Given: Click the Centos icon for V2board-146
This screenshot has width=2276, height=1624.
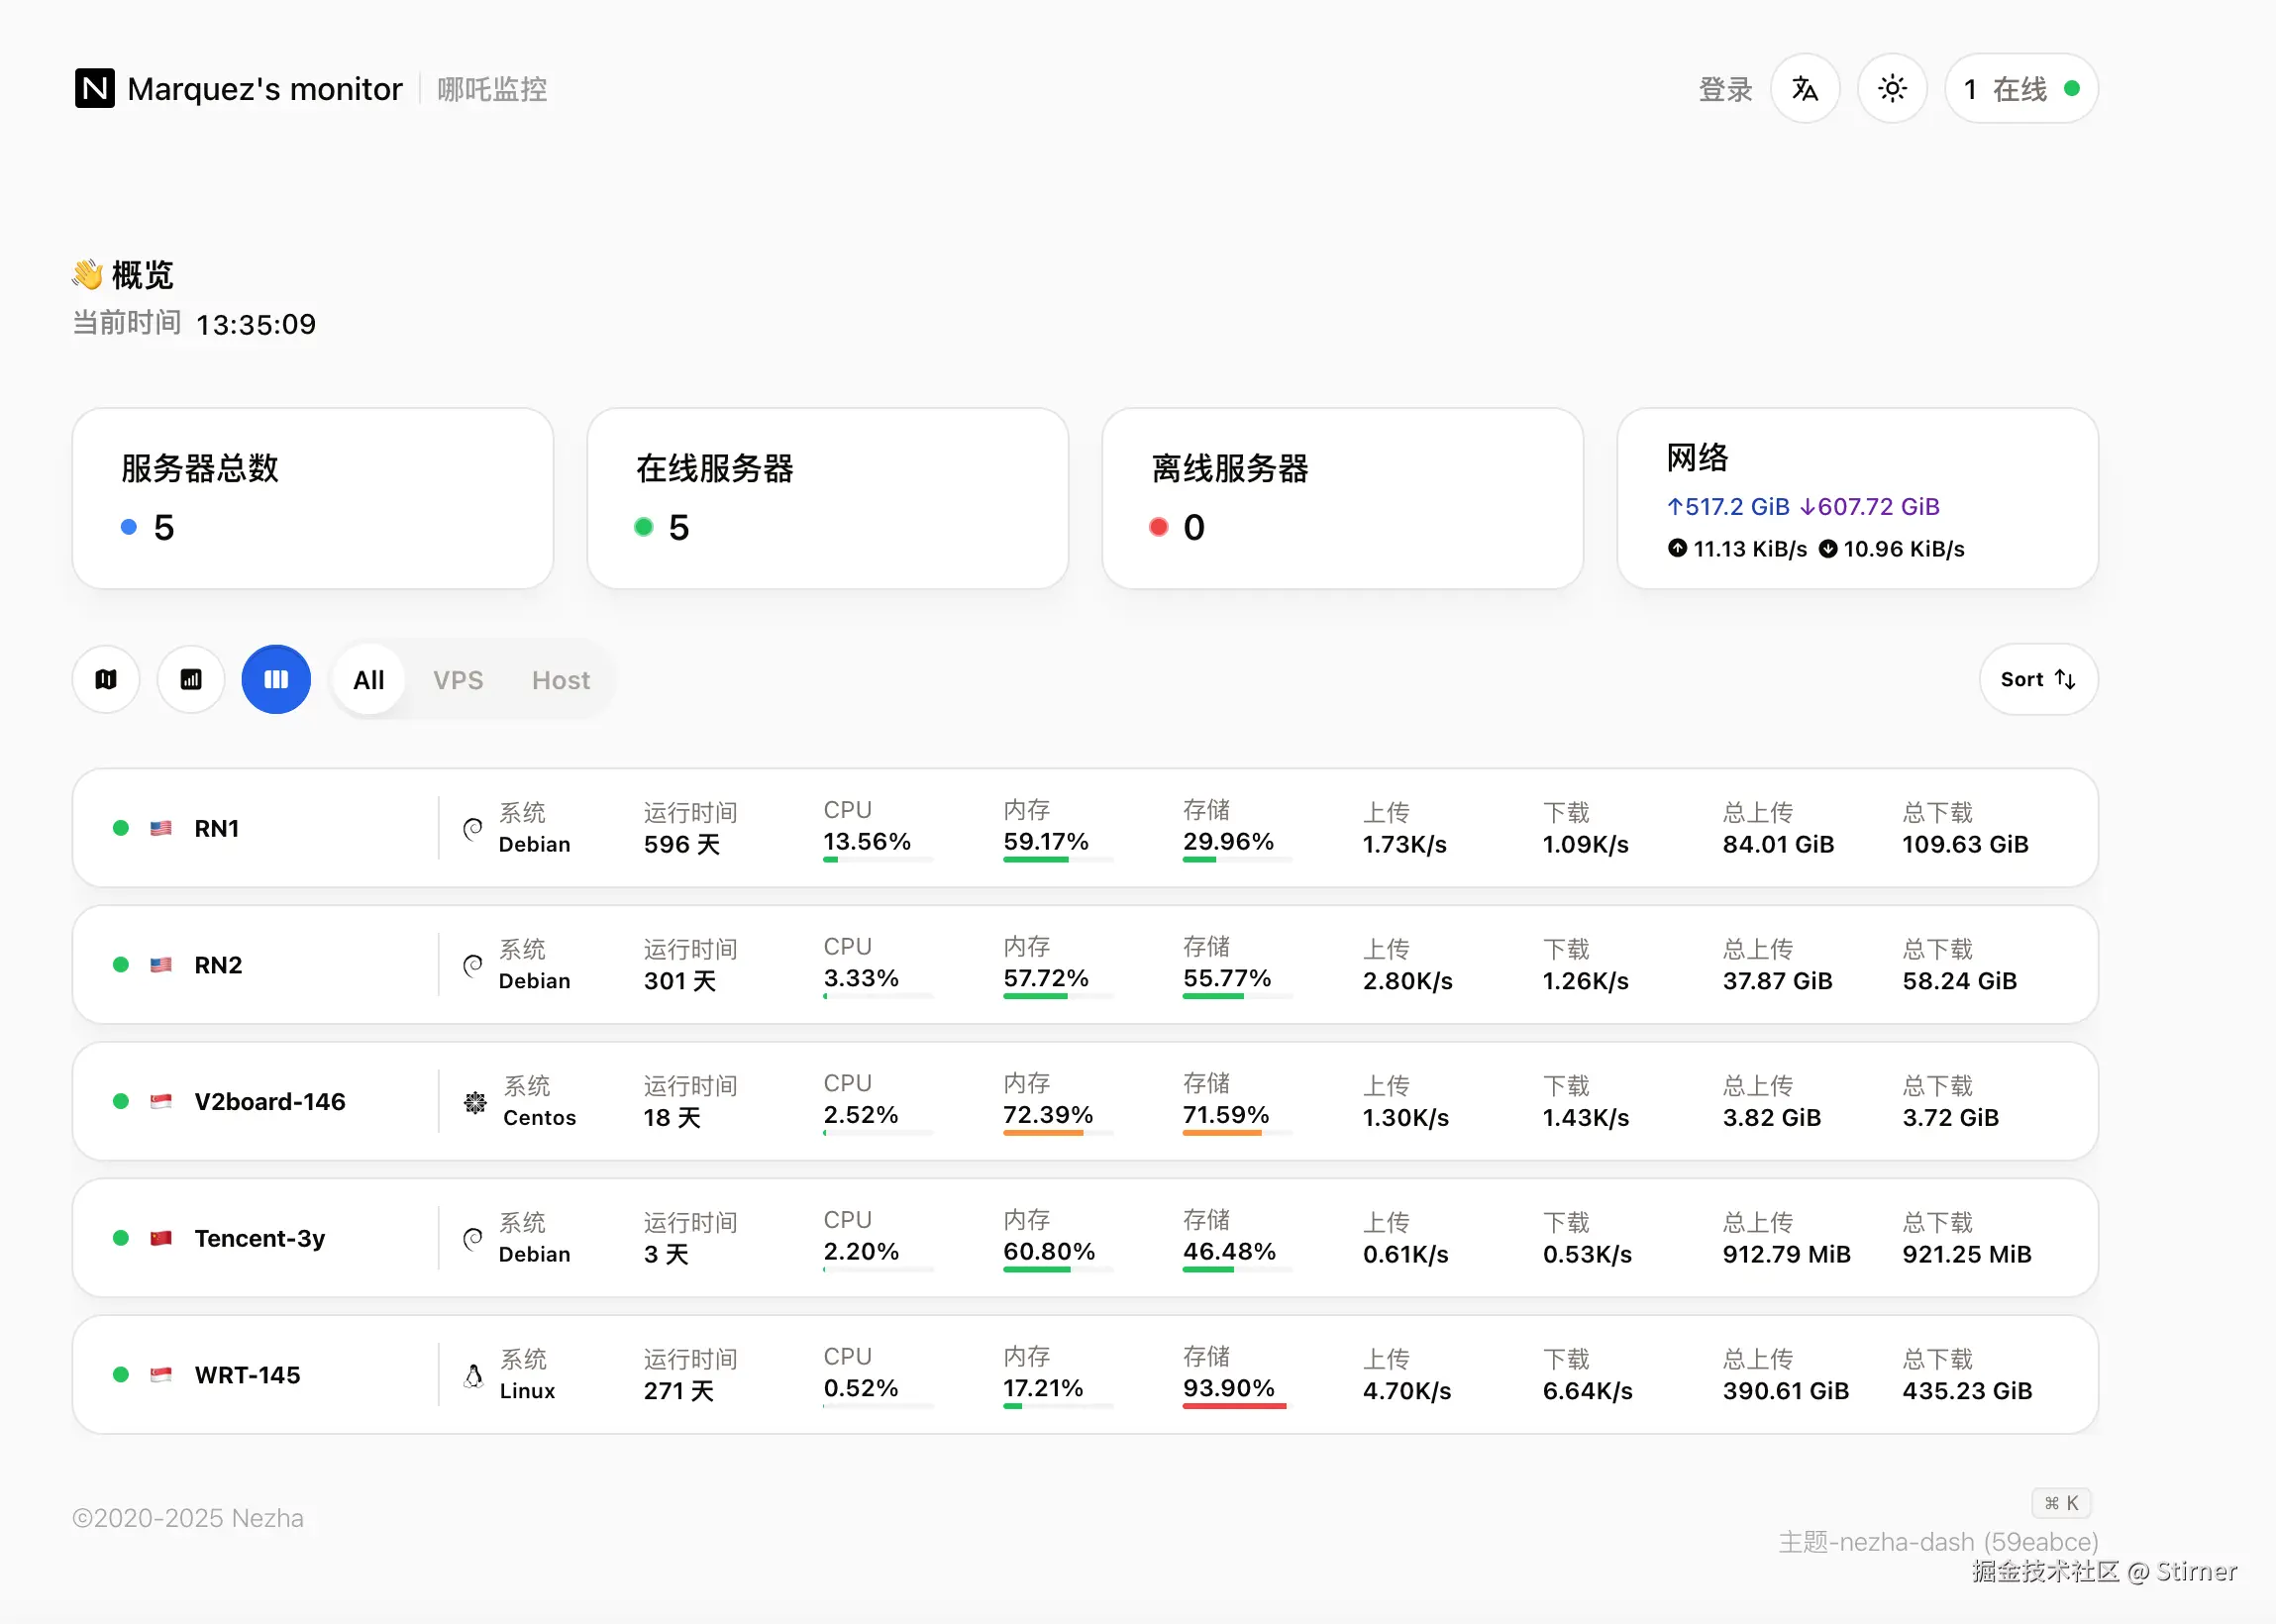Looking at the screenshot, I should click(x=475, y=1102).
